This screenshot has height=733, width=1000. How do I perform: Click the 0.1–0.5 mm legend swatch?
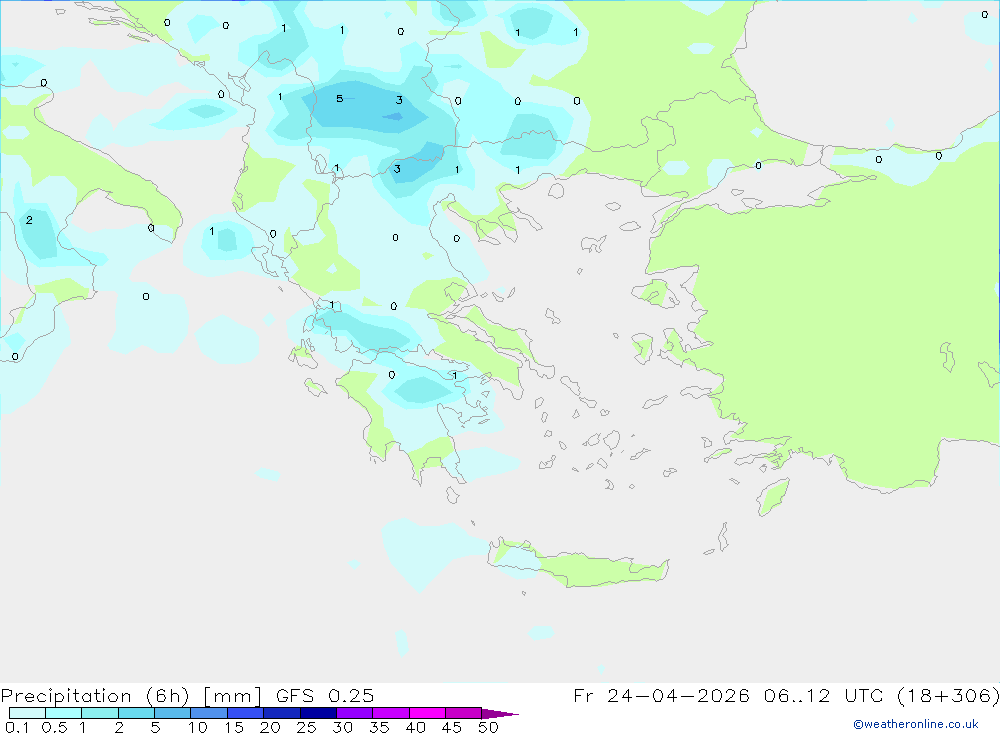coord(27,713)
